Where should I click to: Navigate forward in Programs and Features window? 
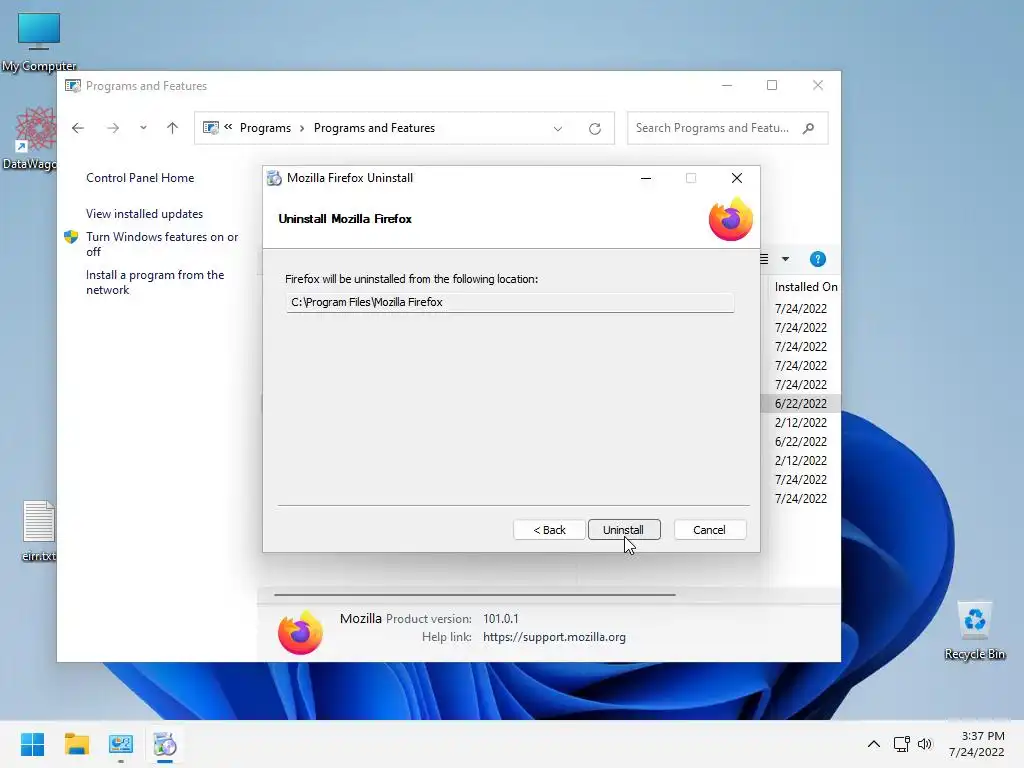tap(113, 128)
